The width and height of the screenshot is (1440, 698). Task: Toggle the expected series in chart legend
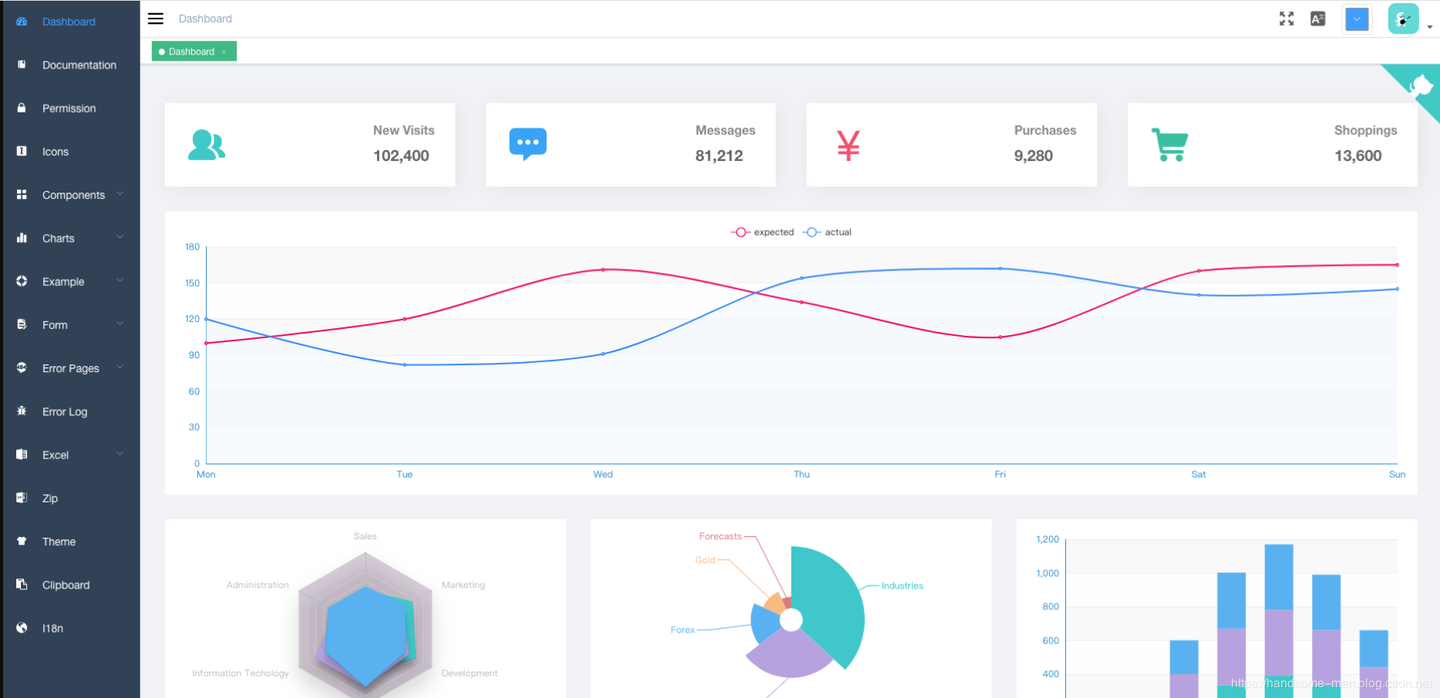pyautogui.click(x=762, y=232)
